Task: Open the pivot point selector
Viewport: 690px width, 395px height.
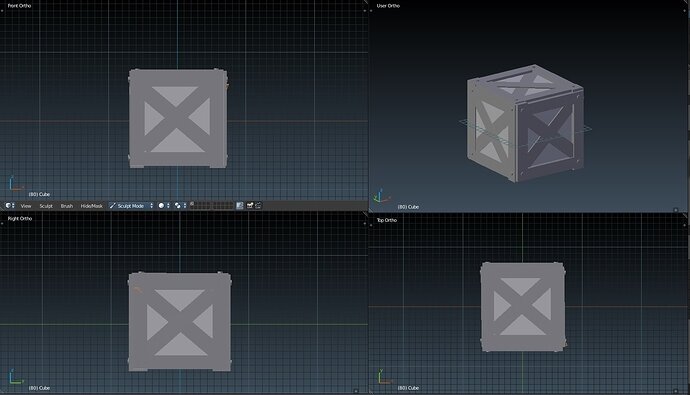Action: [180, 205]
